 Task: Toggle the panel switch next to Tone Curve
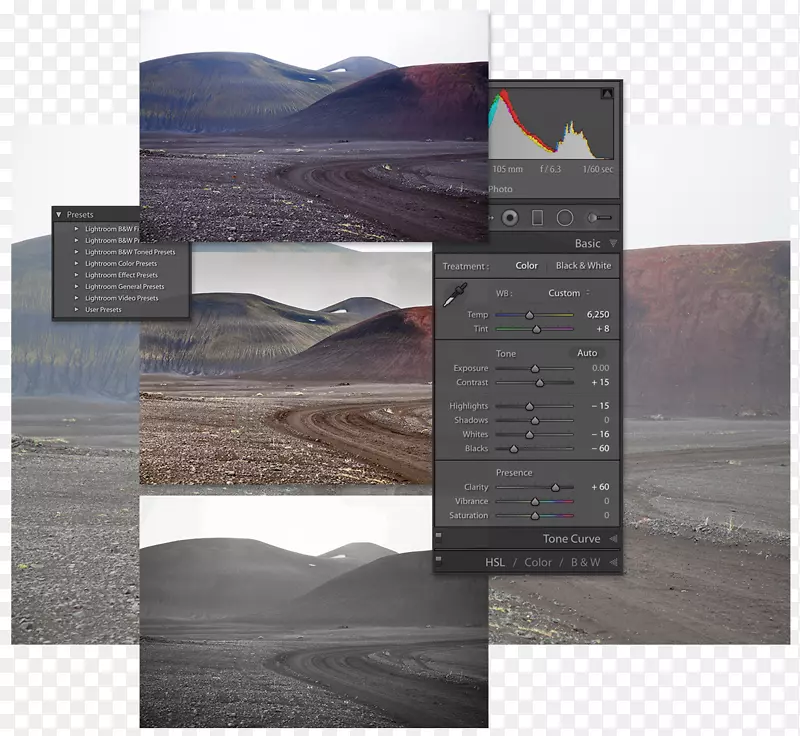coord(438,536)
